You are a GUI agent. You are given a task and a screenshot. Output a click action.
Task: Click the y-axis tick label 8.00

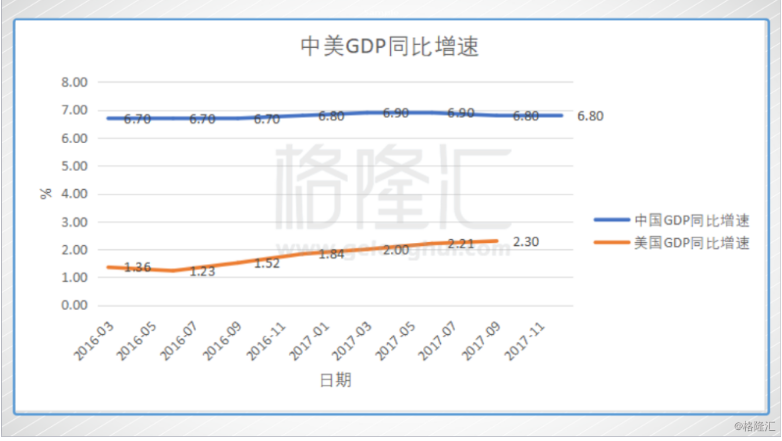pos(74,82)
